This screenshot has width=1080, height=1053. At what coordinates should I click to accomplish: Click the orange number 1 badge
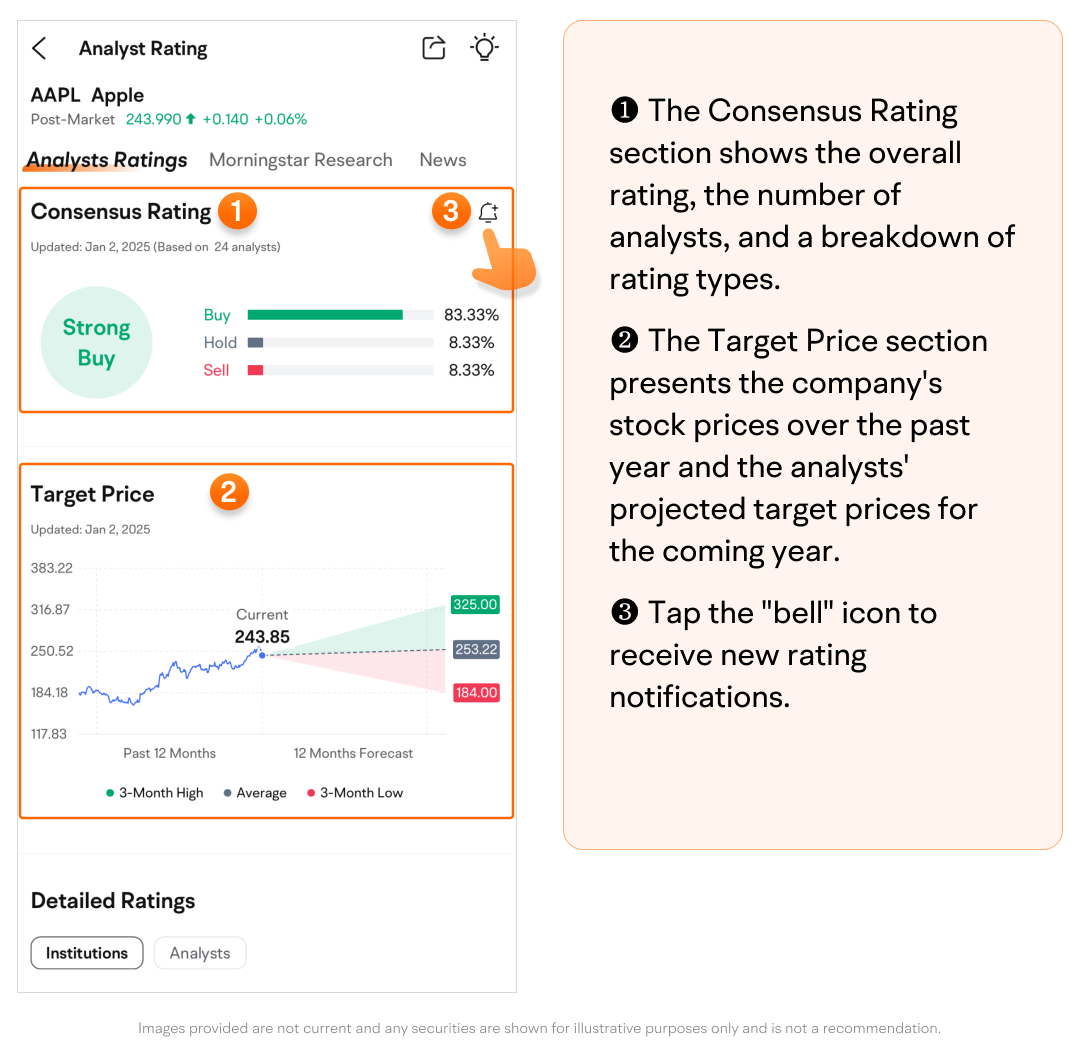(x=237, y=211)
